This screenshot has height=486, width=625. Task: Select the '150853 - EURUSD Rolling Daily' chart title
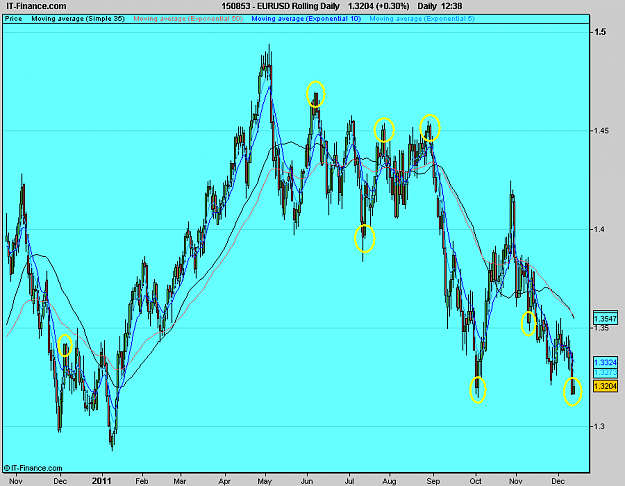pos(280,6)
